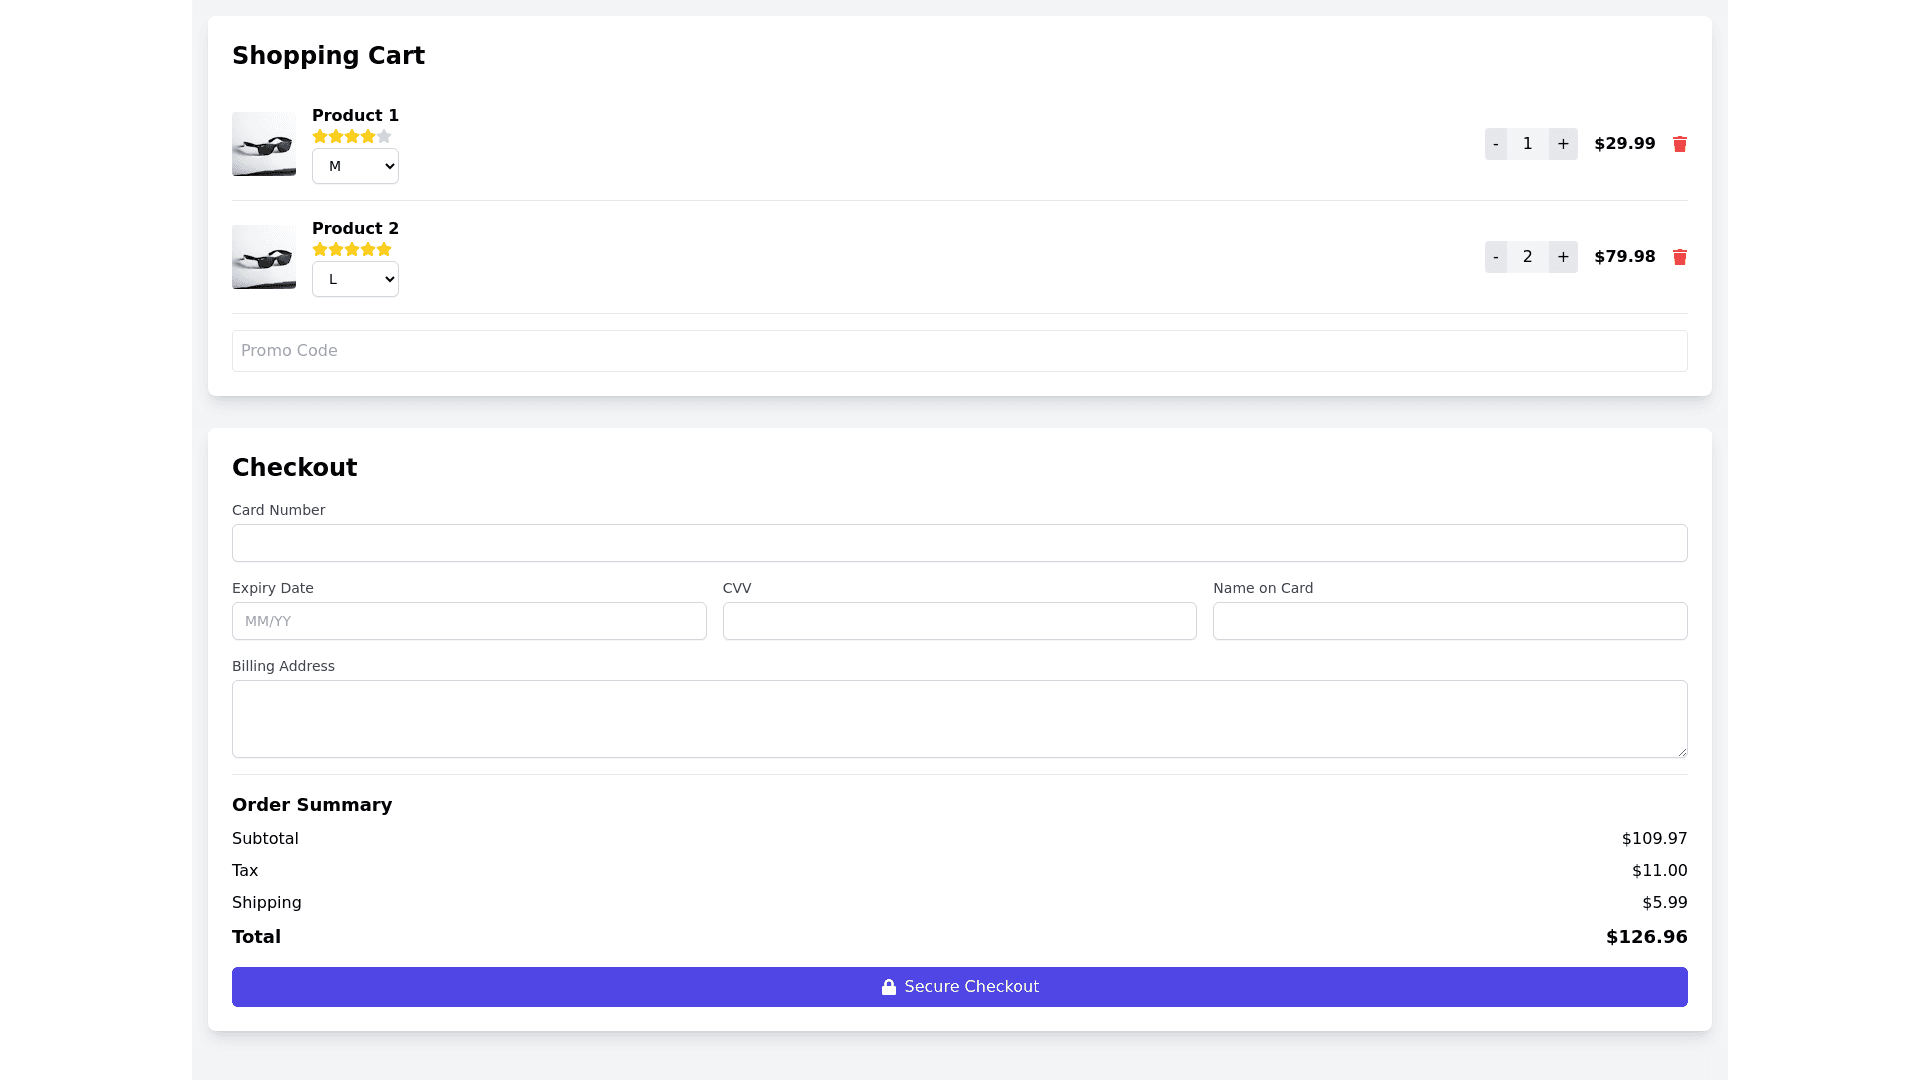Click Product 2's sunglasses thumbnail
This screenshot has height=1080, width=1920.
[263, 257]
